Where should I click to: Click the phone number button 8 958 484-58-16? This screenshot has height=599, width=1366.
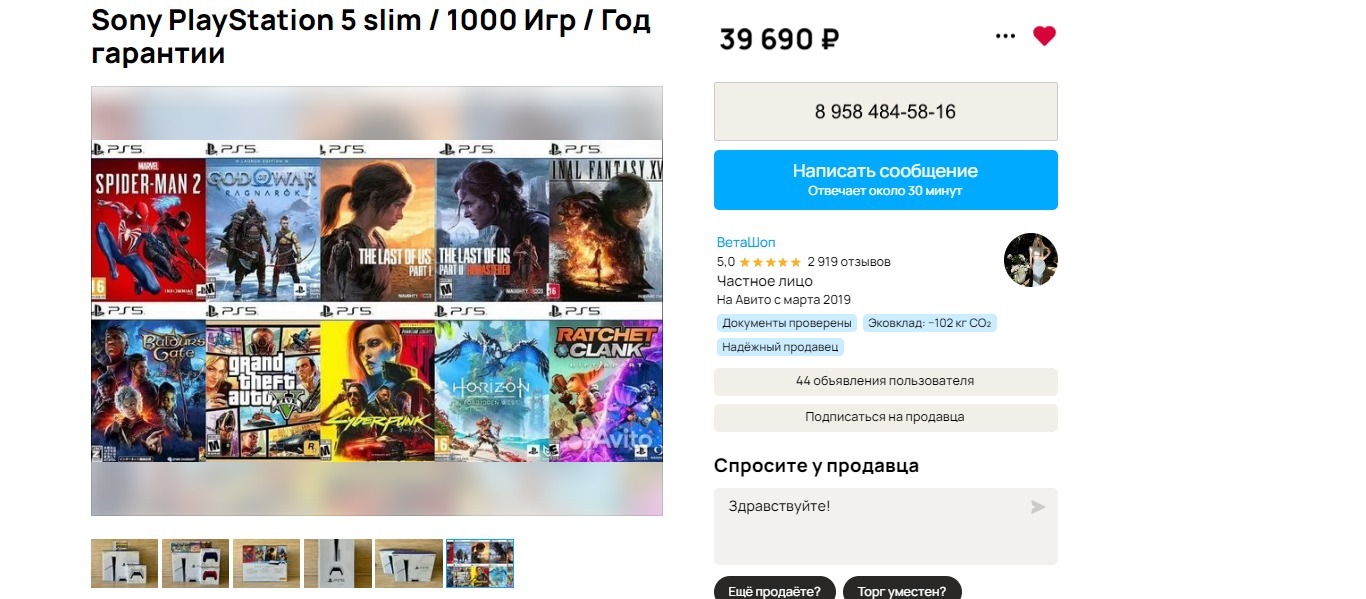[x=885, y=112]
